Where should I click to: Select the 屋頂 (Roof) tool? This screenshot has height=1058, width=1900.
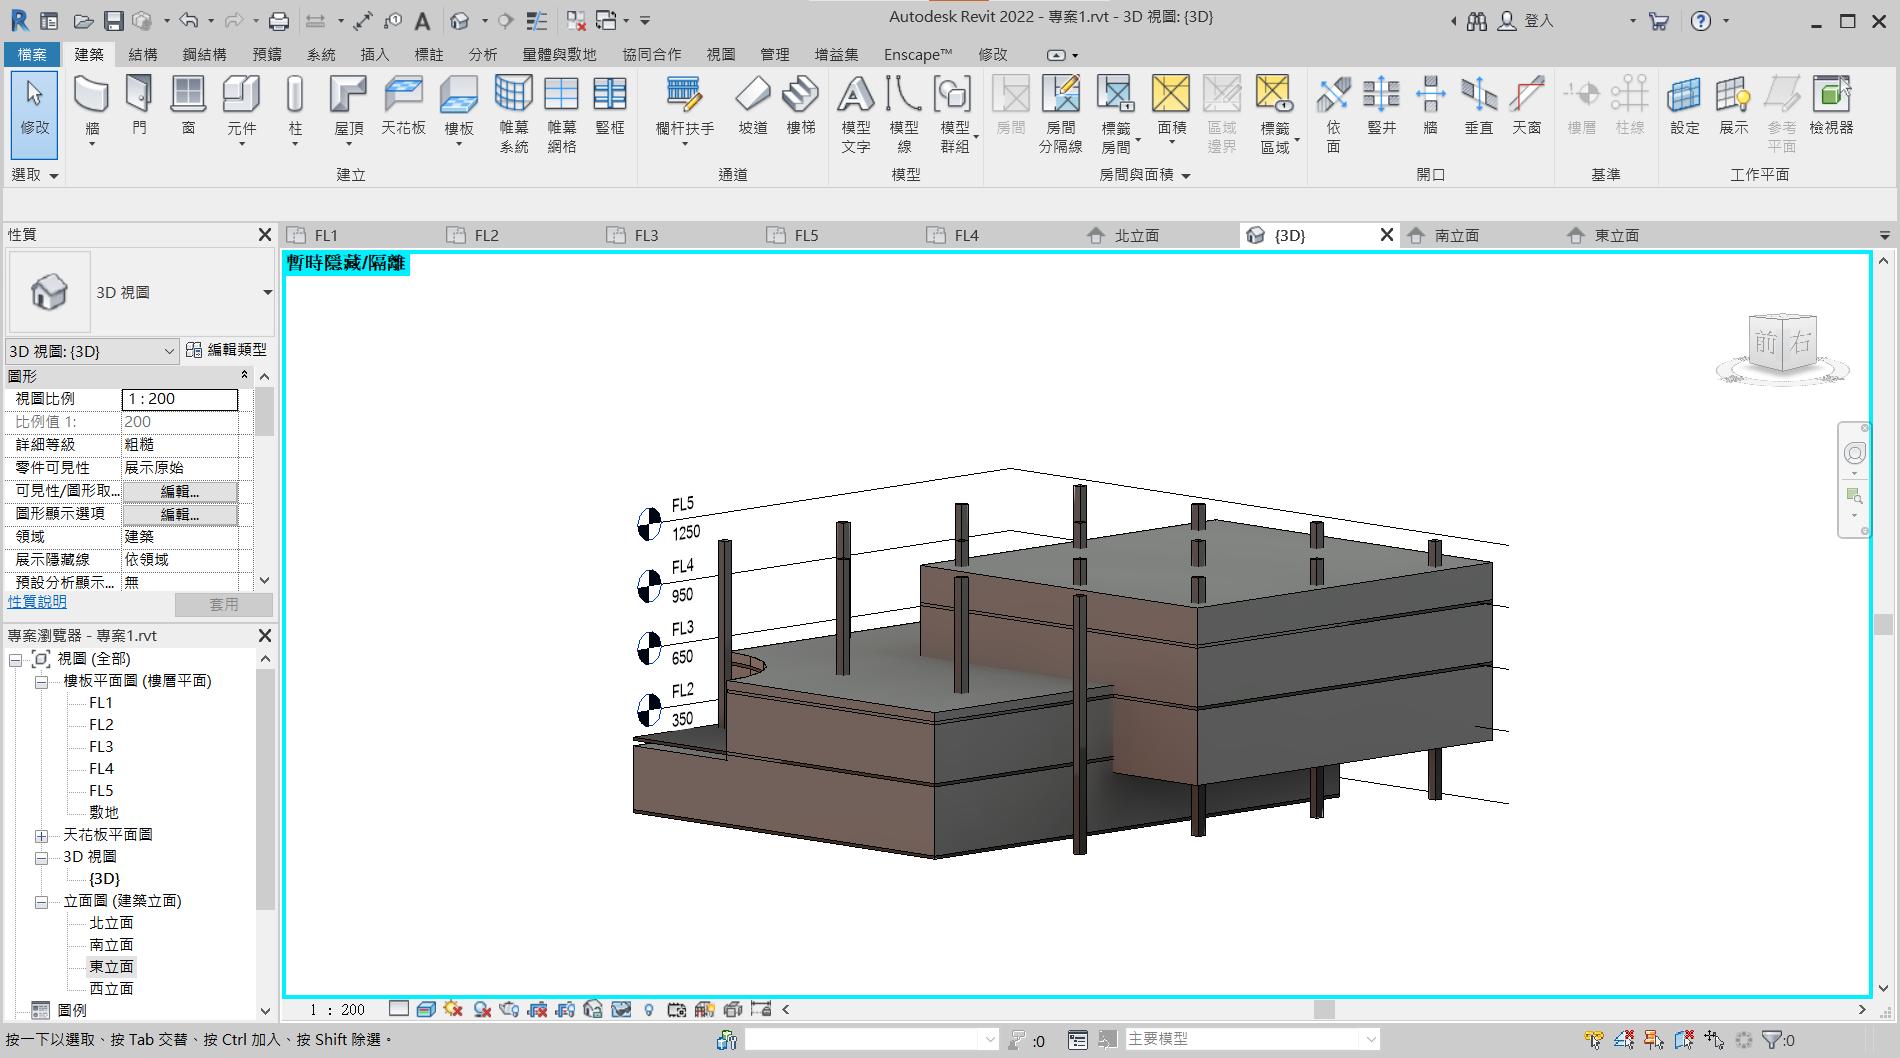pos(349,108)
